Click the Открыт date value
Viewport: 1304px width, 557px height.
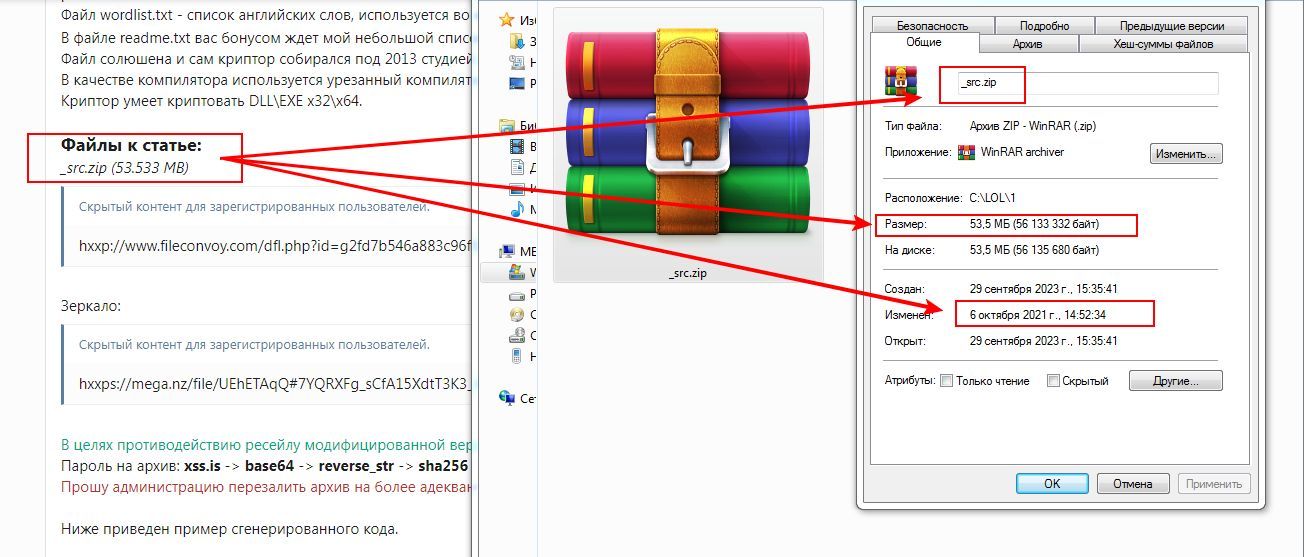click(1043, 341)
